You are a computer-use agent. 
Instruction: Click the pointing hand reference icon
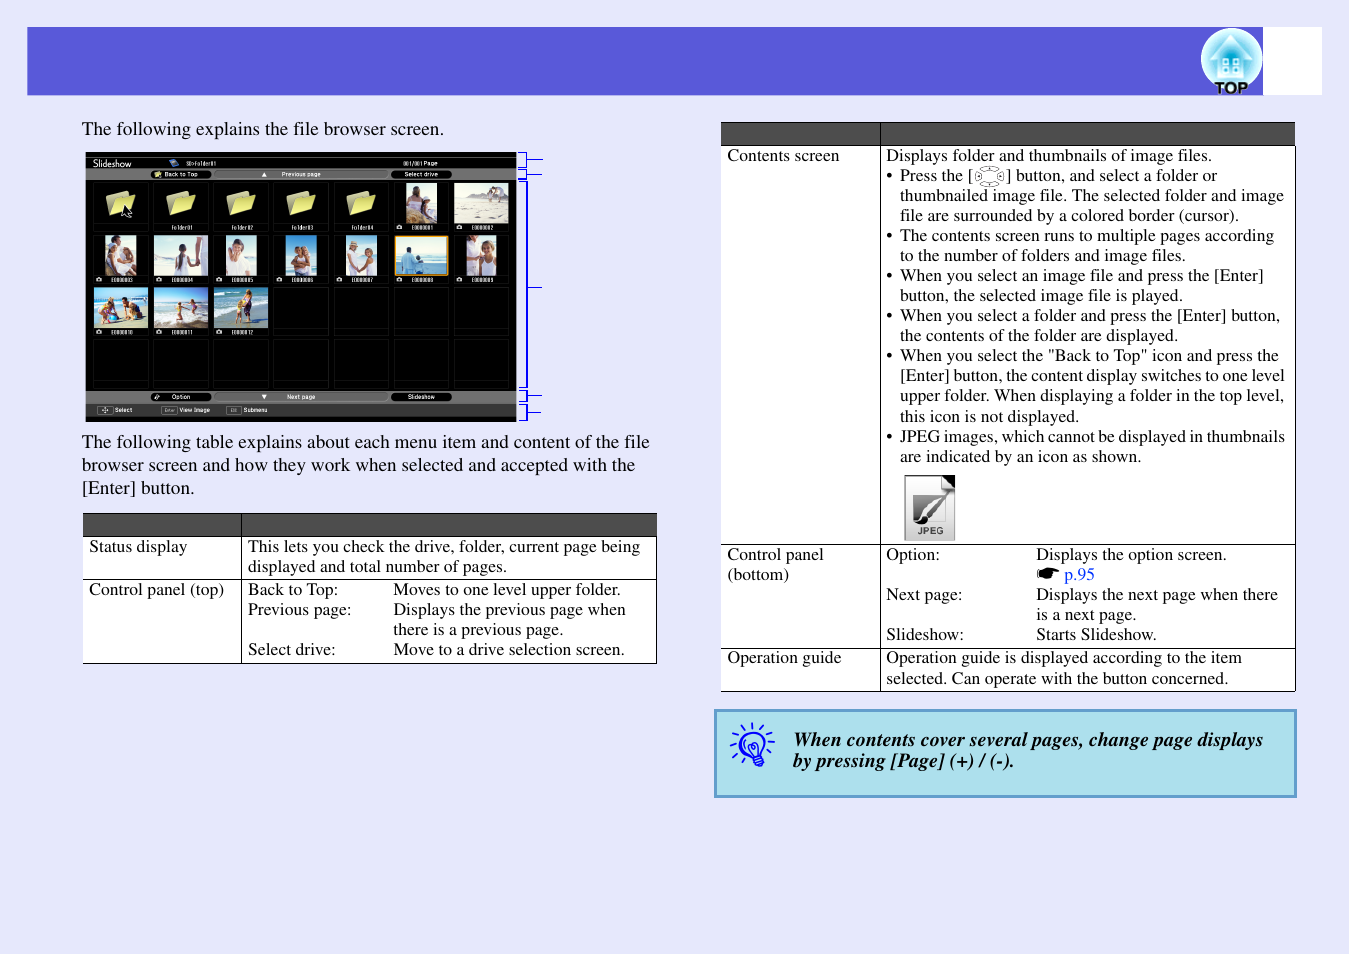[1047, 574]
